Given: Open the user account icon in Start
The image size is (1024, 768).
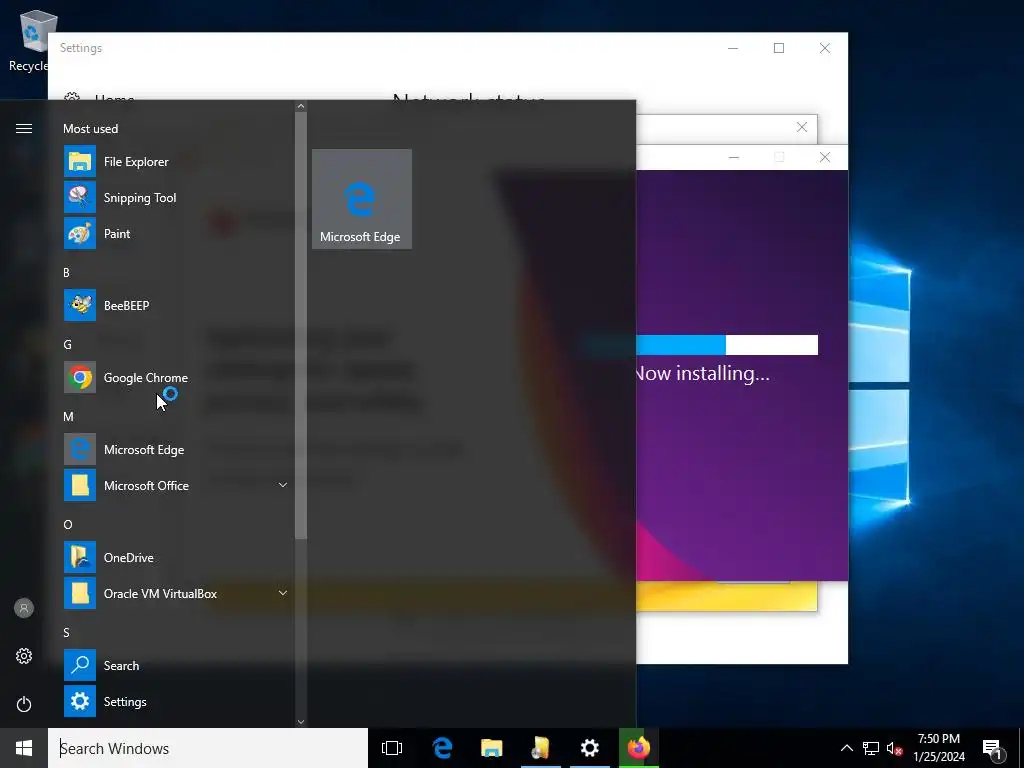Looking at the screenshot, I should [x=24, y=608].
